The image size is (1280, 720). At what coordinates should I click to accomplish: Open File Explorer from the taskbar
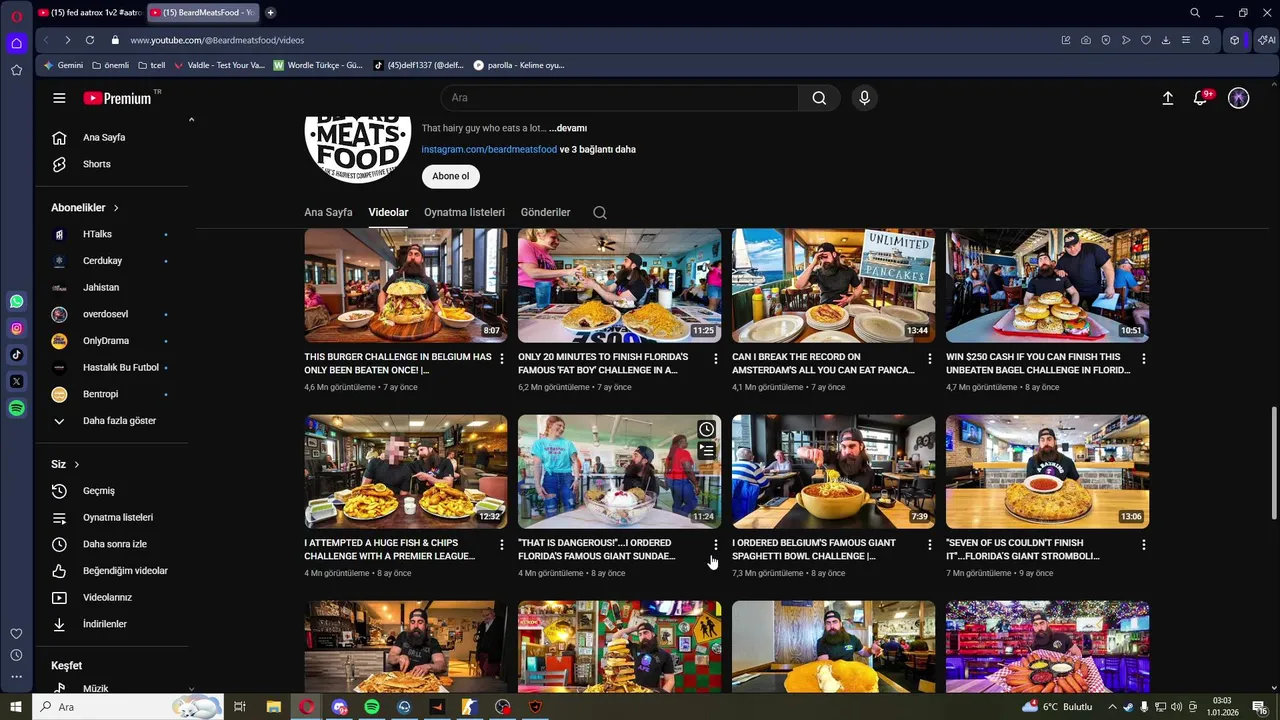(273, 707)
